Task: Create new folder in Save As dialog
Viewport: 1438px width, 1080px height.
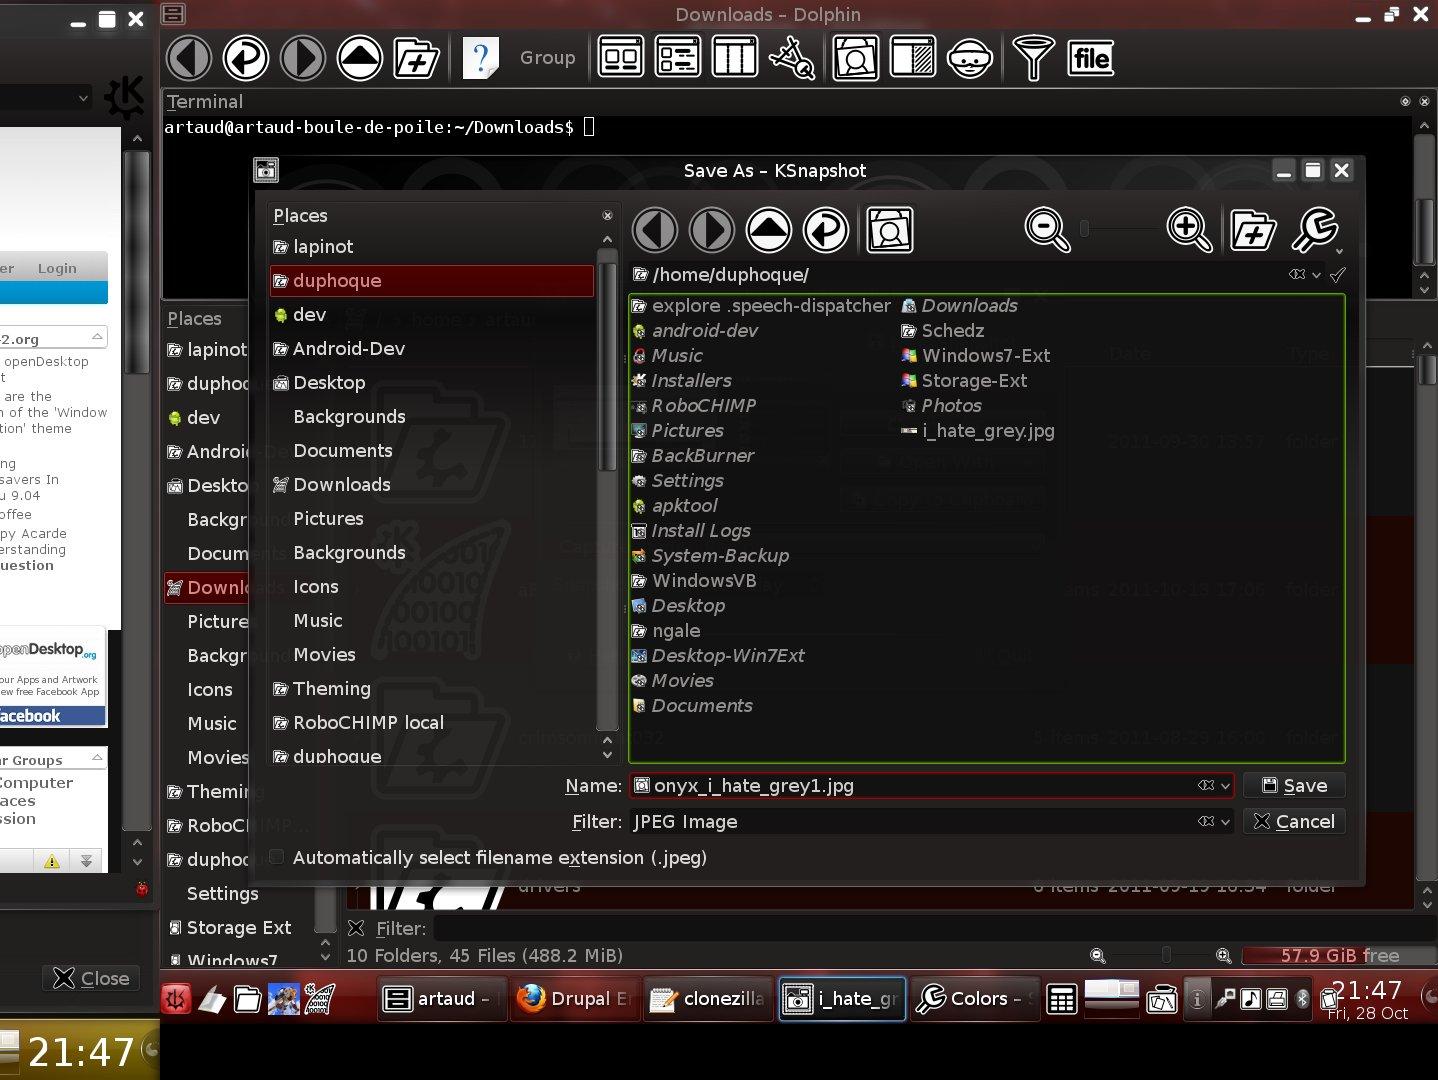Action: coord(1253,230)
